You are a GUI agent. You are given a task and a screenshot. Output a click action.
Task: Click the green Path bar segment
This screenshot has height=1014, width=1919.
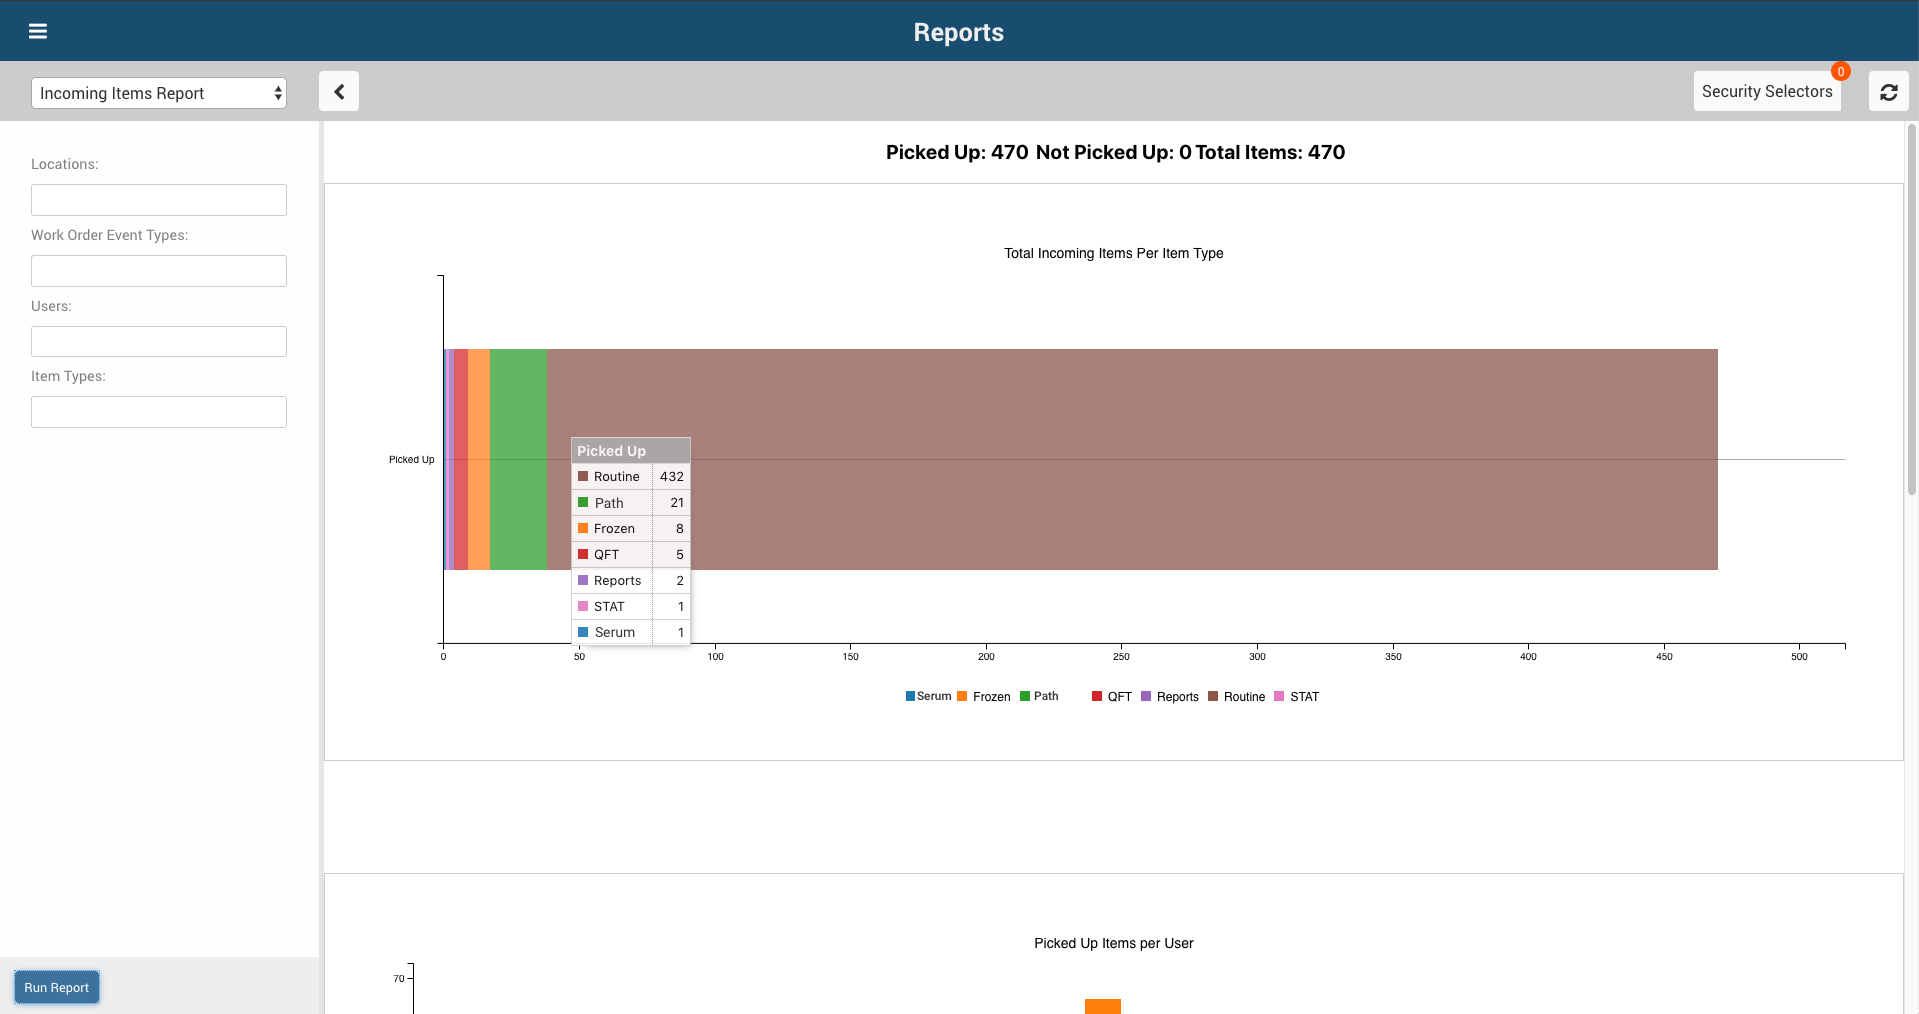click(x=519, y=400)
